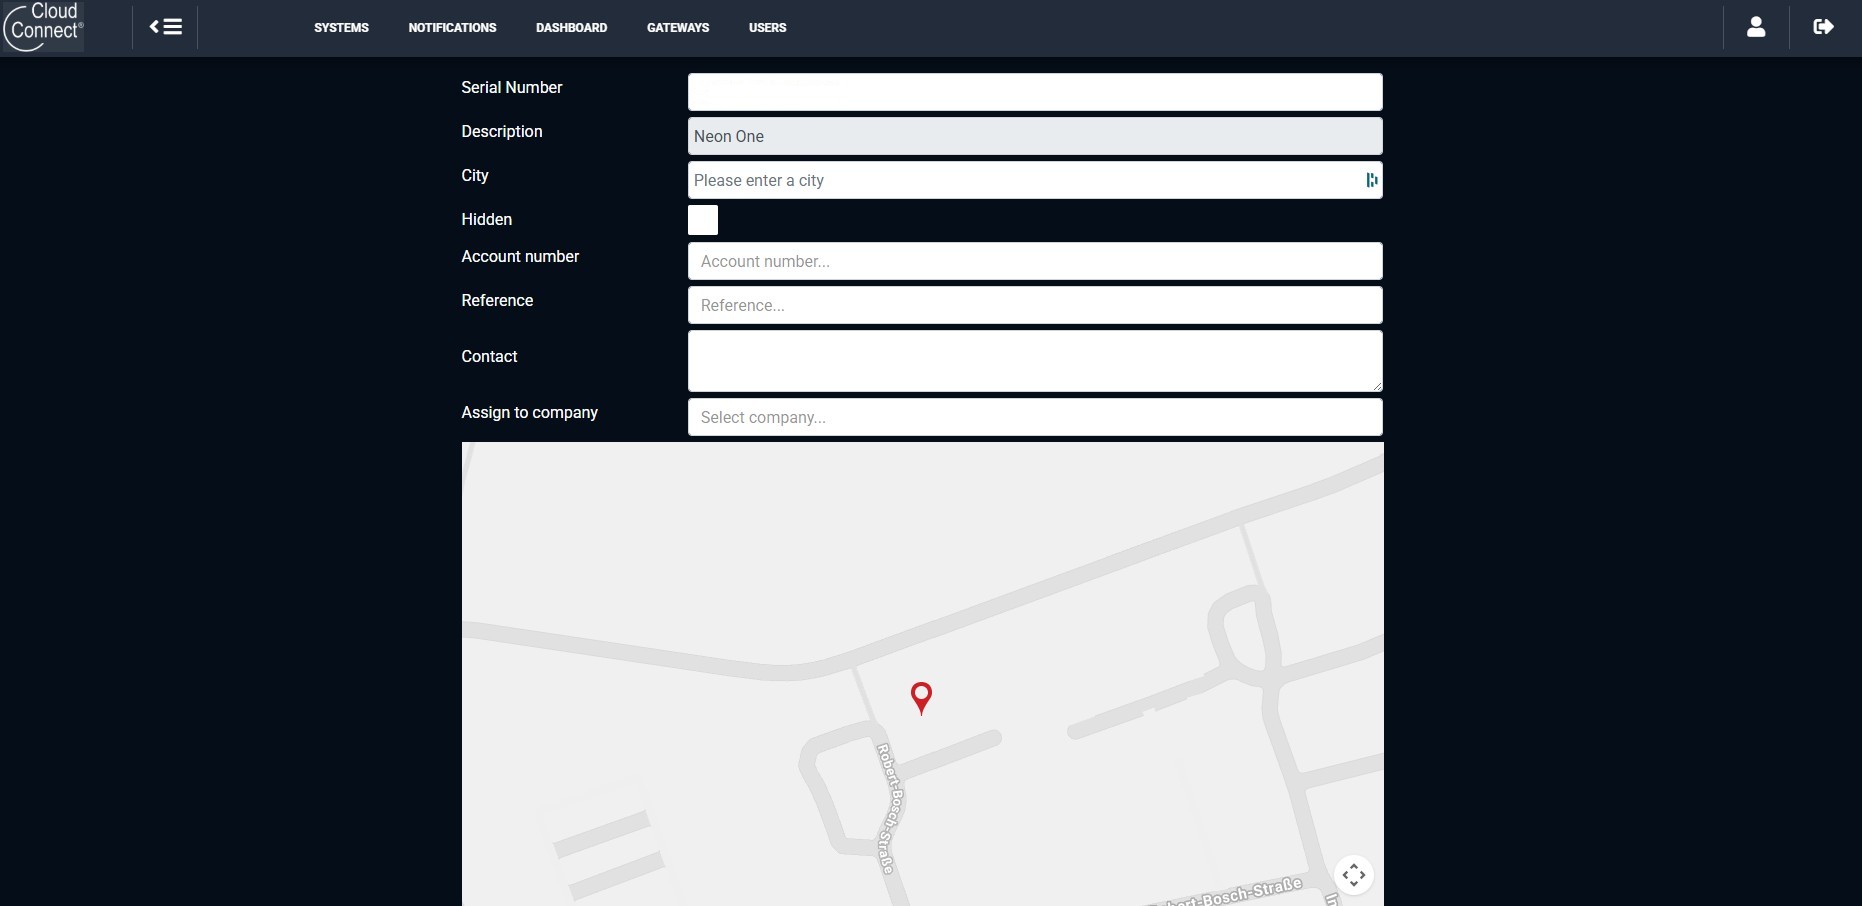Image resolution: width=1862 pixels, height=906 pixels.
Task: Focus the Serial Number input field
Action: click(1035, 92)
